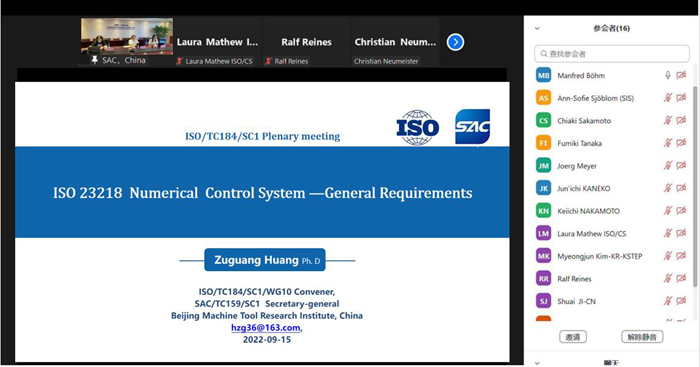This screenshot has width=700, height=367.
Task: Click the pin icon beside SAC, China
Action: point(95,60)
